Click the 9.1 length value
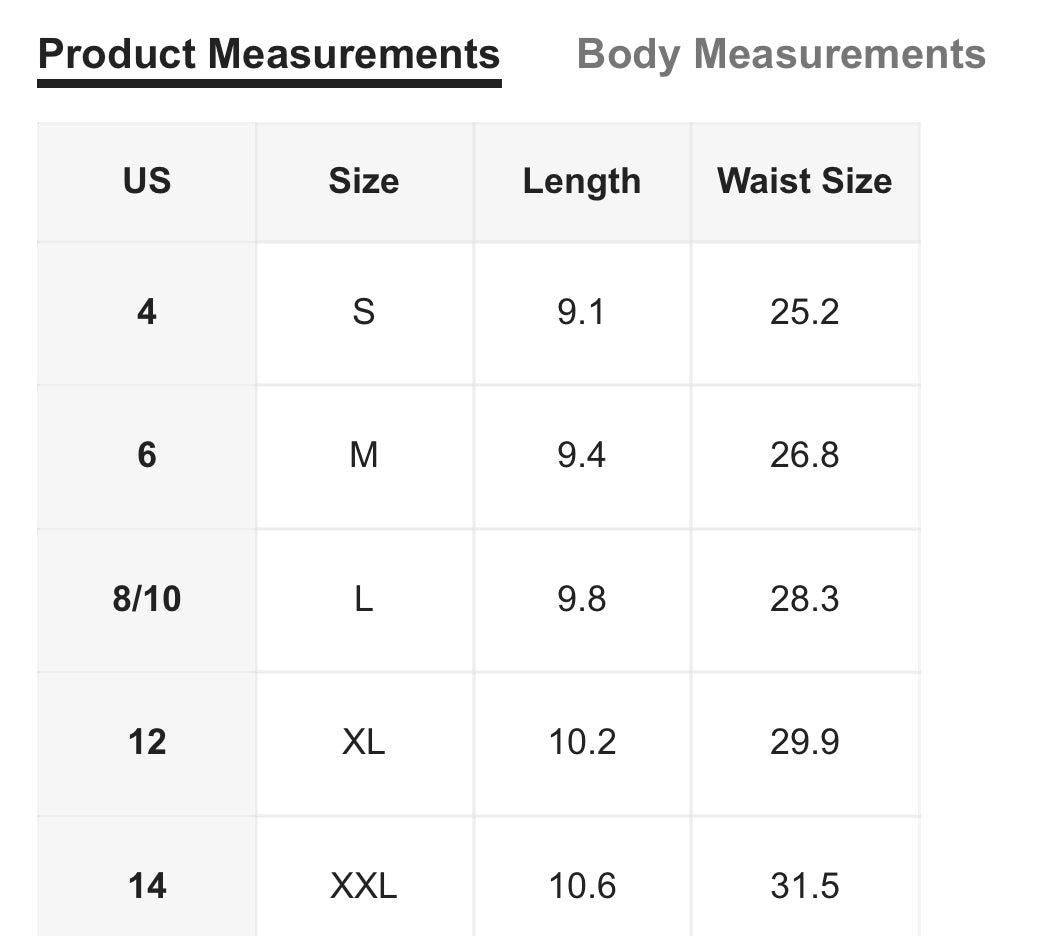 (581, 312)
